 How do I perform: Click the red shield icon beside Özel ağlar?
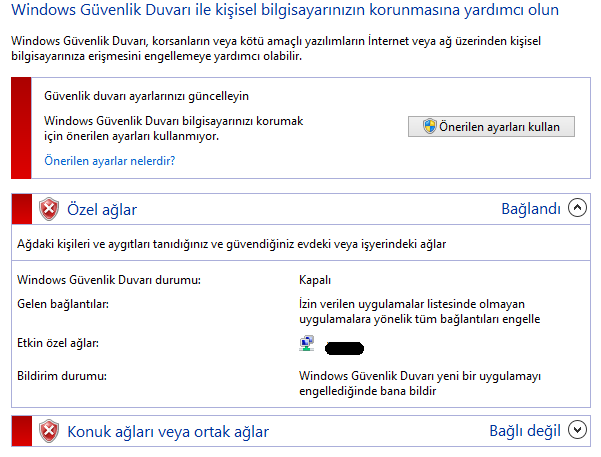point(49,209)
